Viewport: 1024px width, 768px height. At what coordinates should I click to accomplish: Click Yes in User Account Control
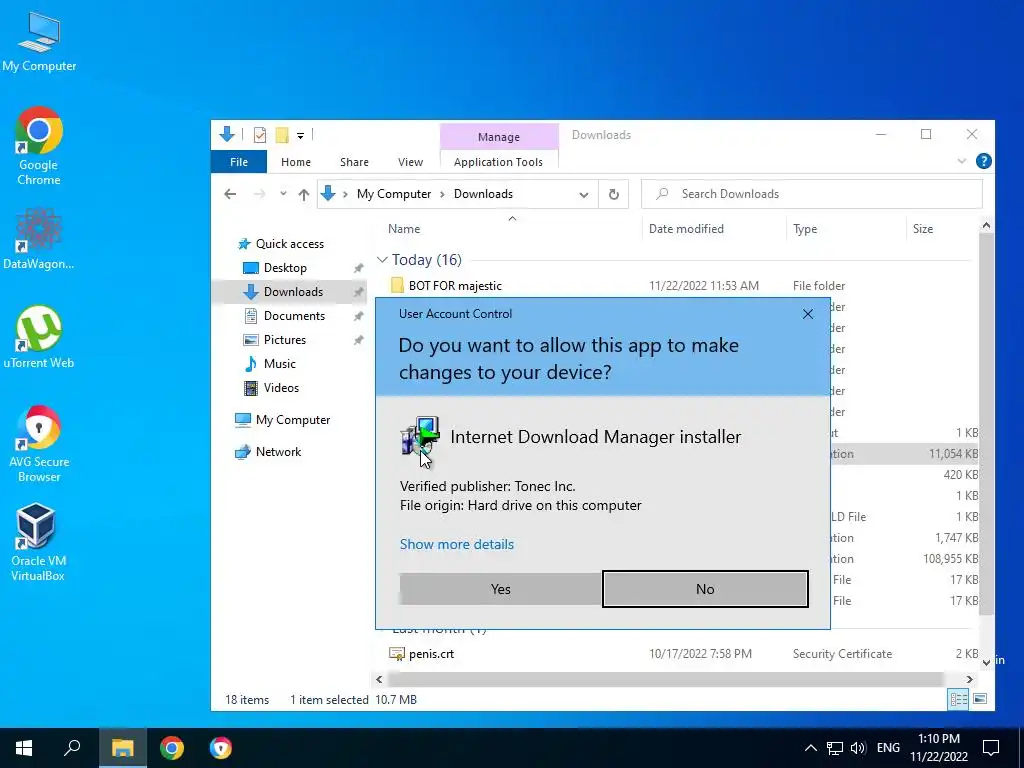pyautogui.click(x=500, y=589)
